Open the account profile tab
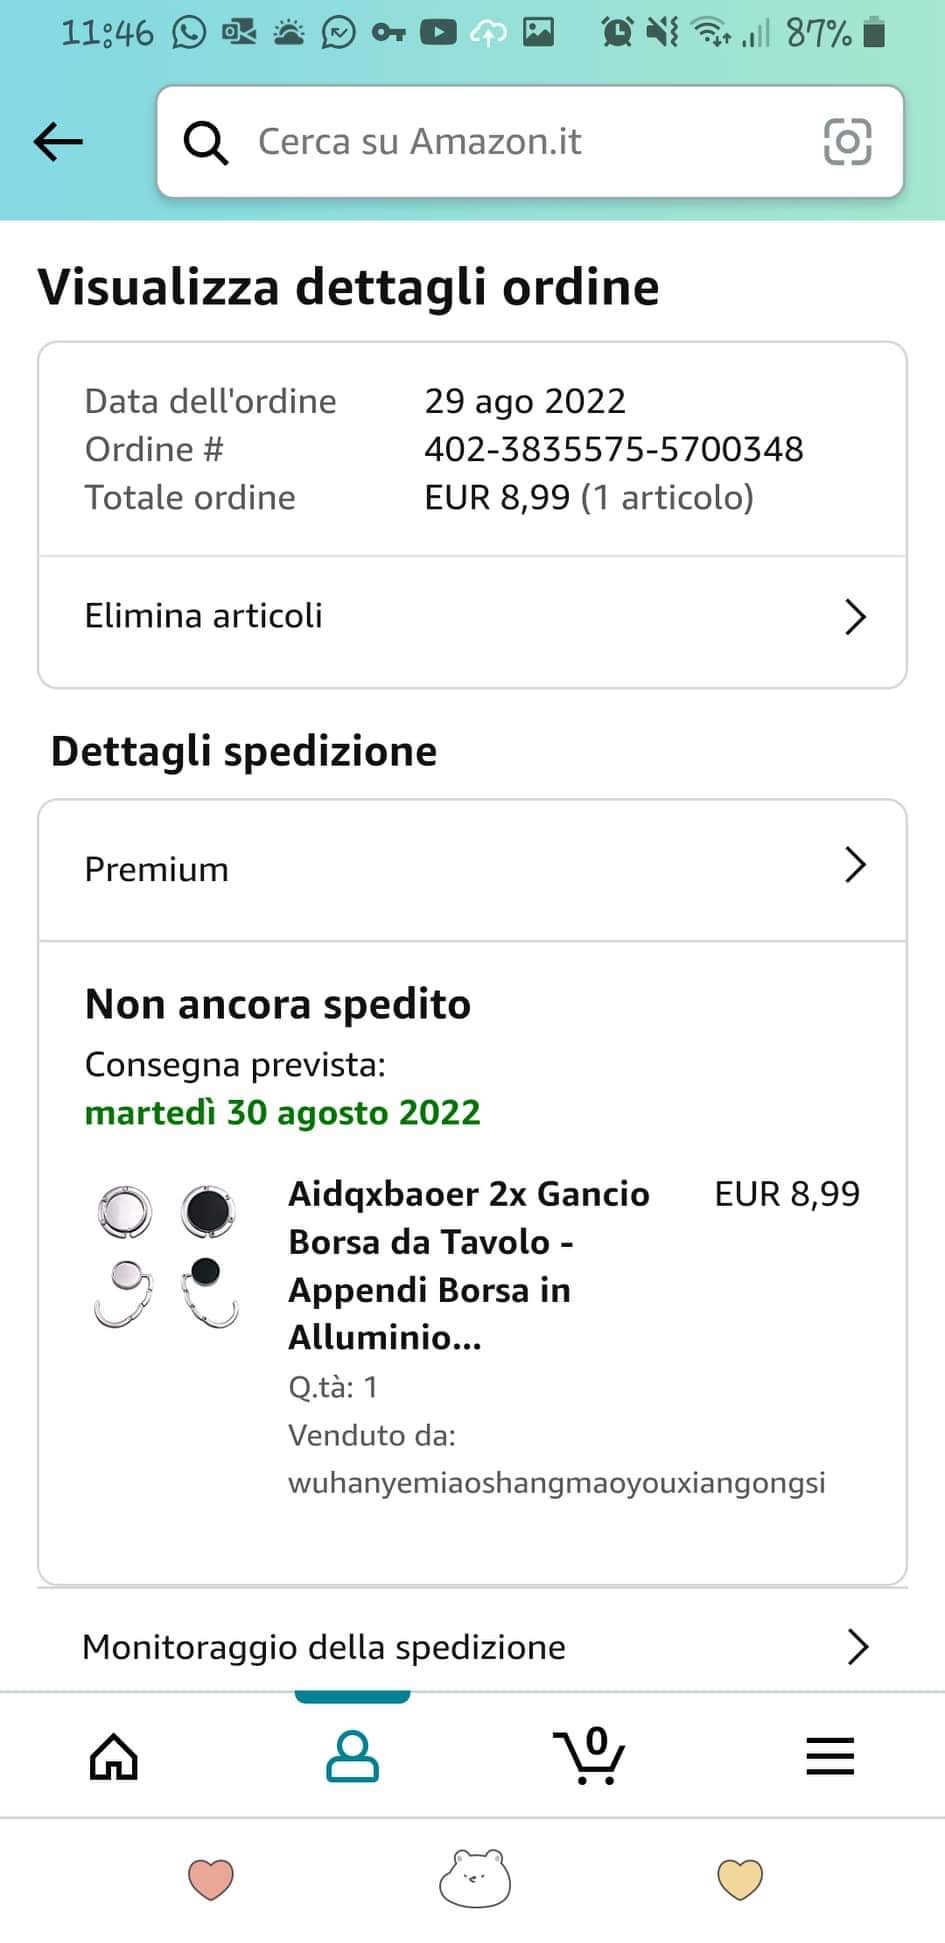The image size is (945, 1943). coord(352,1756)
